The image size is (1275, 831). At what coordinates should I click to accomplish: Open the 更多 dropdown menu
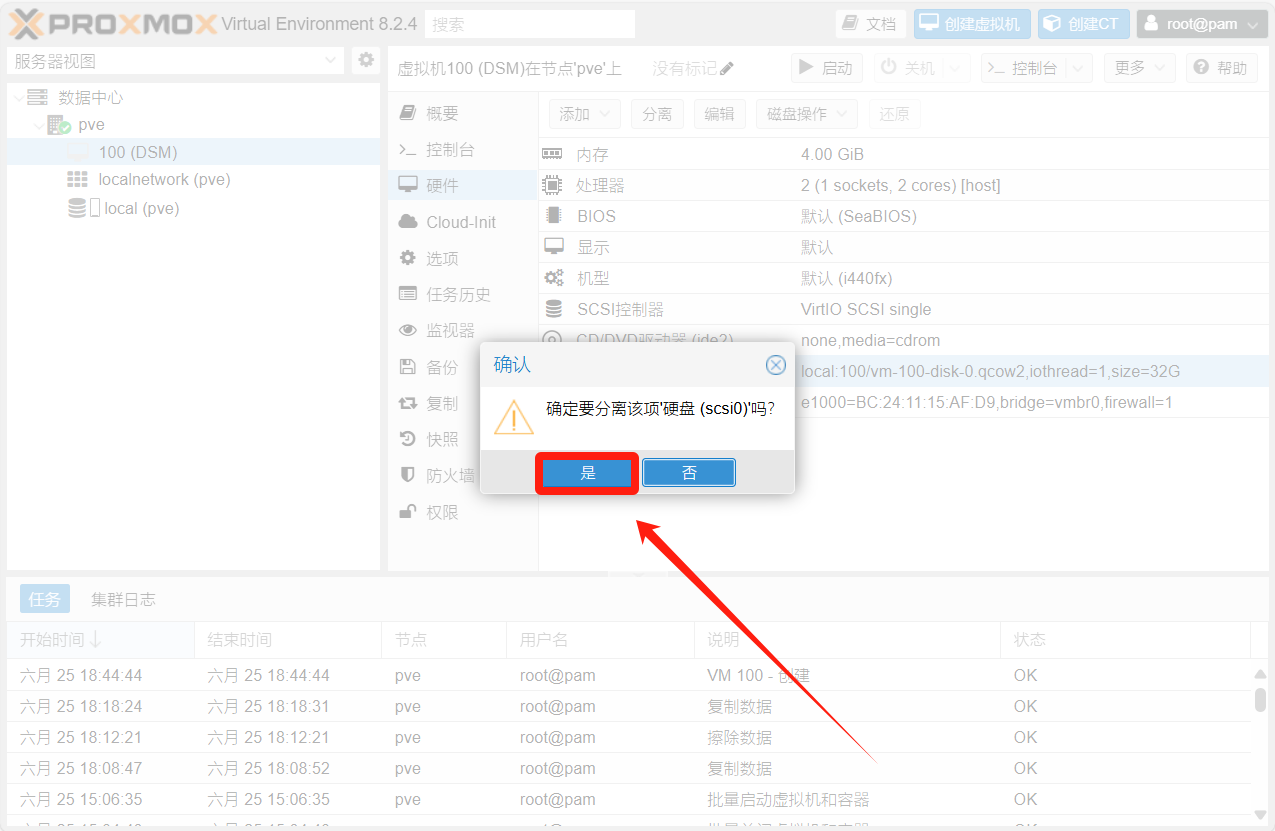(1140, 68)
